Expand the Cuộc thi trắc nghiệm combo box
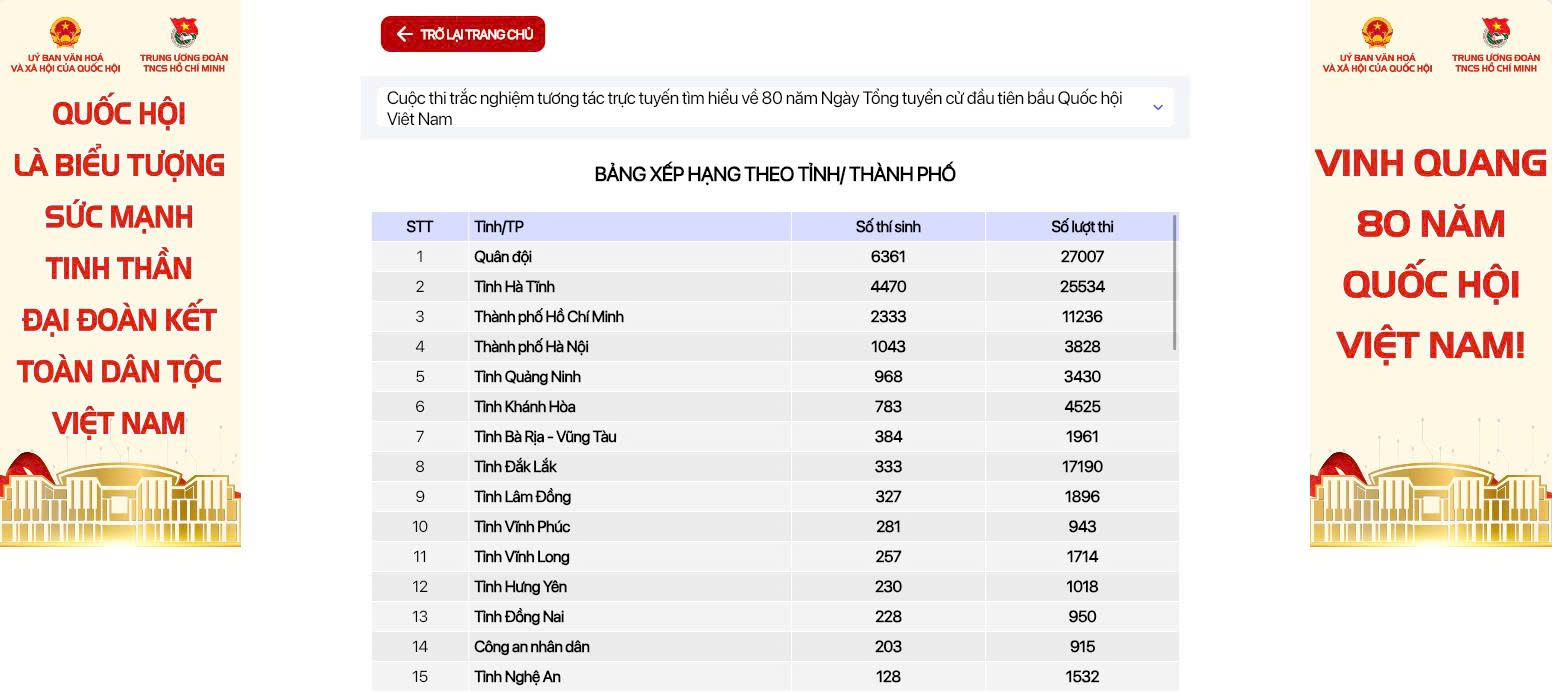This screenshot has height=692, width=1552. point(775,108)
